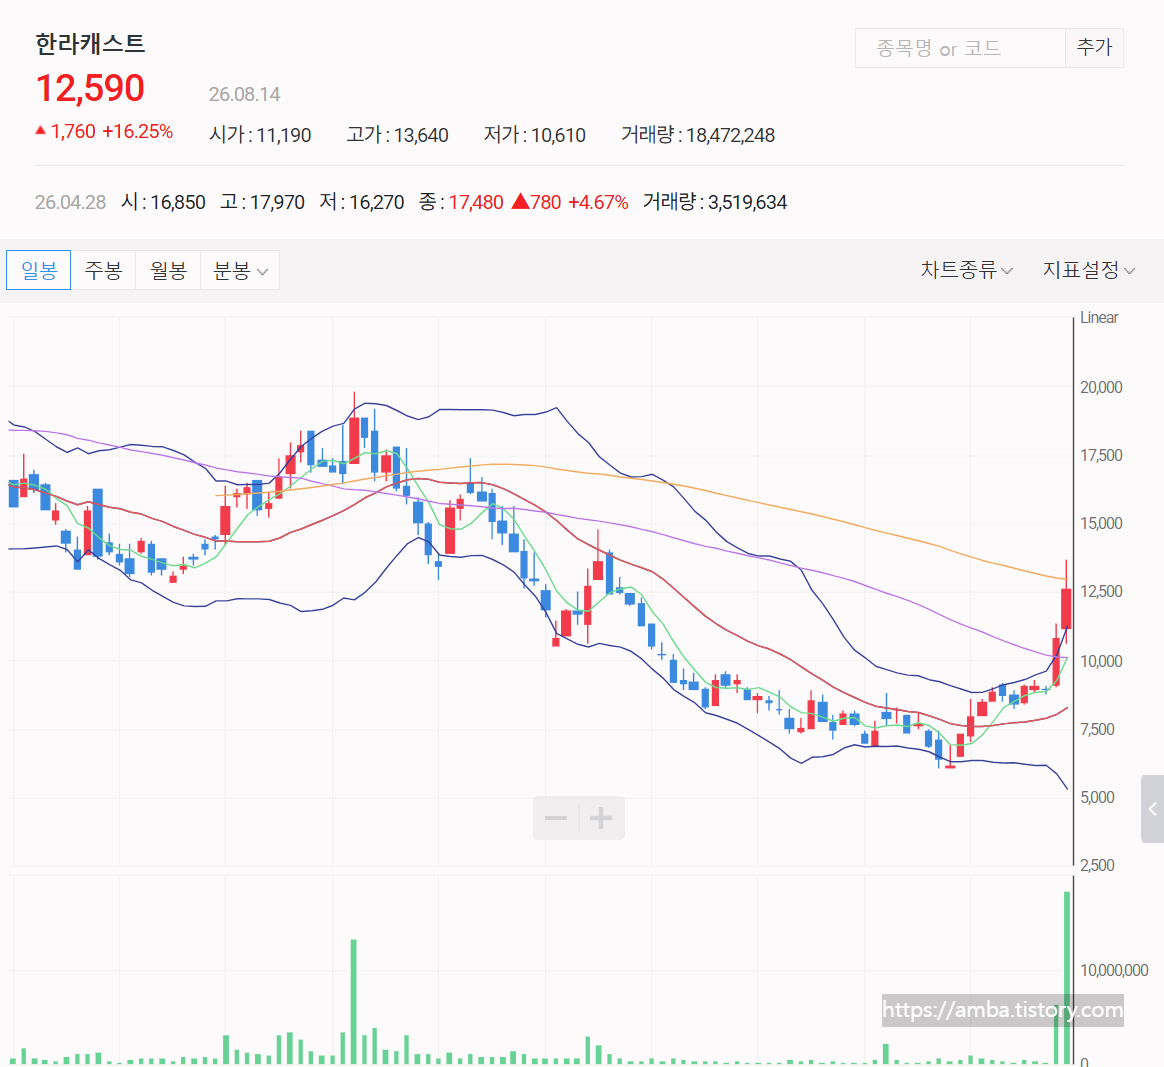Expand the 지표설정 indicator settings dropdown
Image resolution: width=1164 pixels, height=1067 pixels.
click(1088, 270)
